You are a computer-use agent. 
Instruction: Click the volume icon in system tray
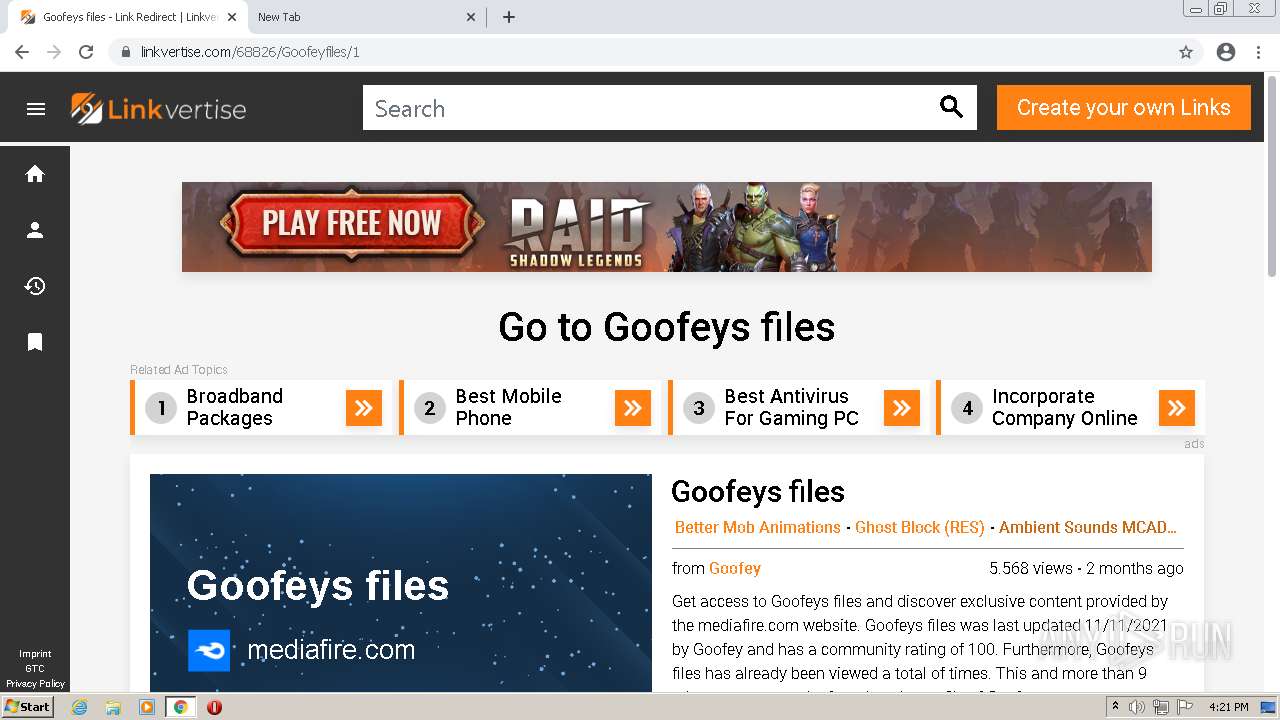(x=1137, y=707)
